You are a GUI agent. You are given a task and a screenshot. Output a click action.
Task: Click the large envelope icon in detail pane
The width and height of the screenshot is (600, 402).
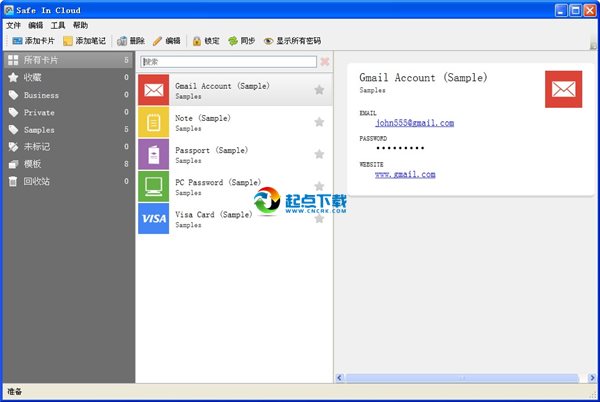point(564,89)
